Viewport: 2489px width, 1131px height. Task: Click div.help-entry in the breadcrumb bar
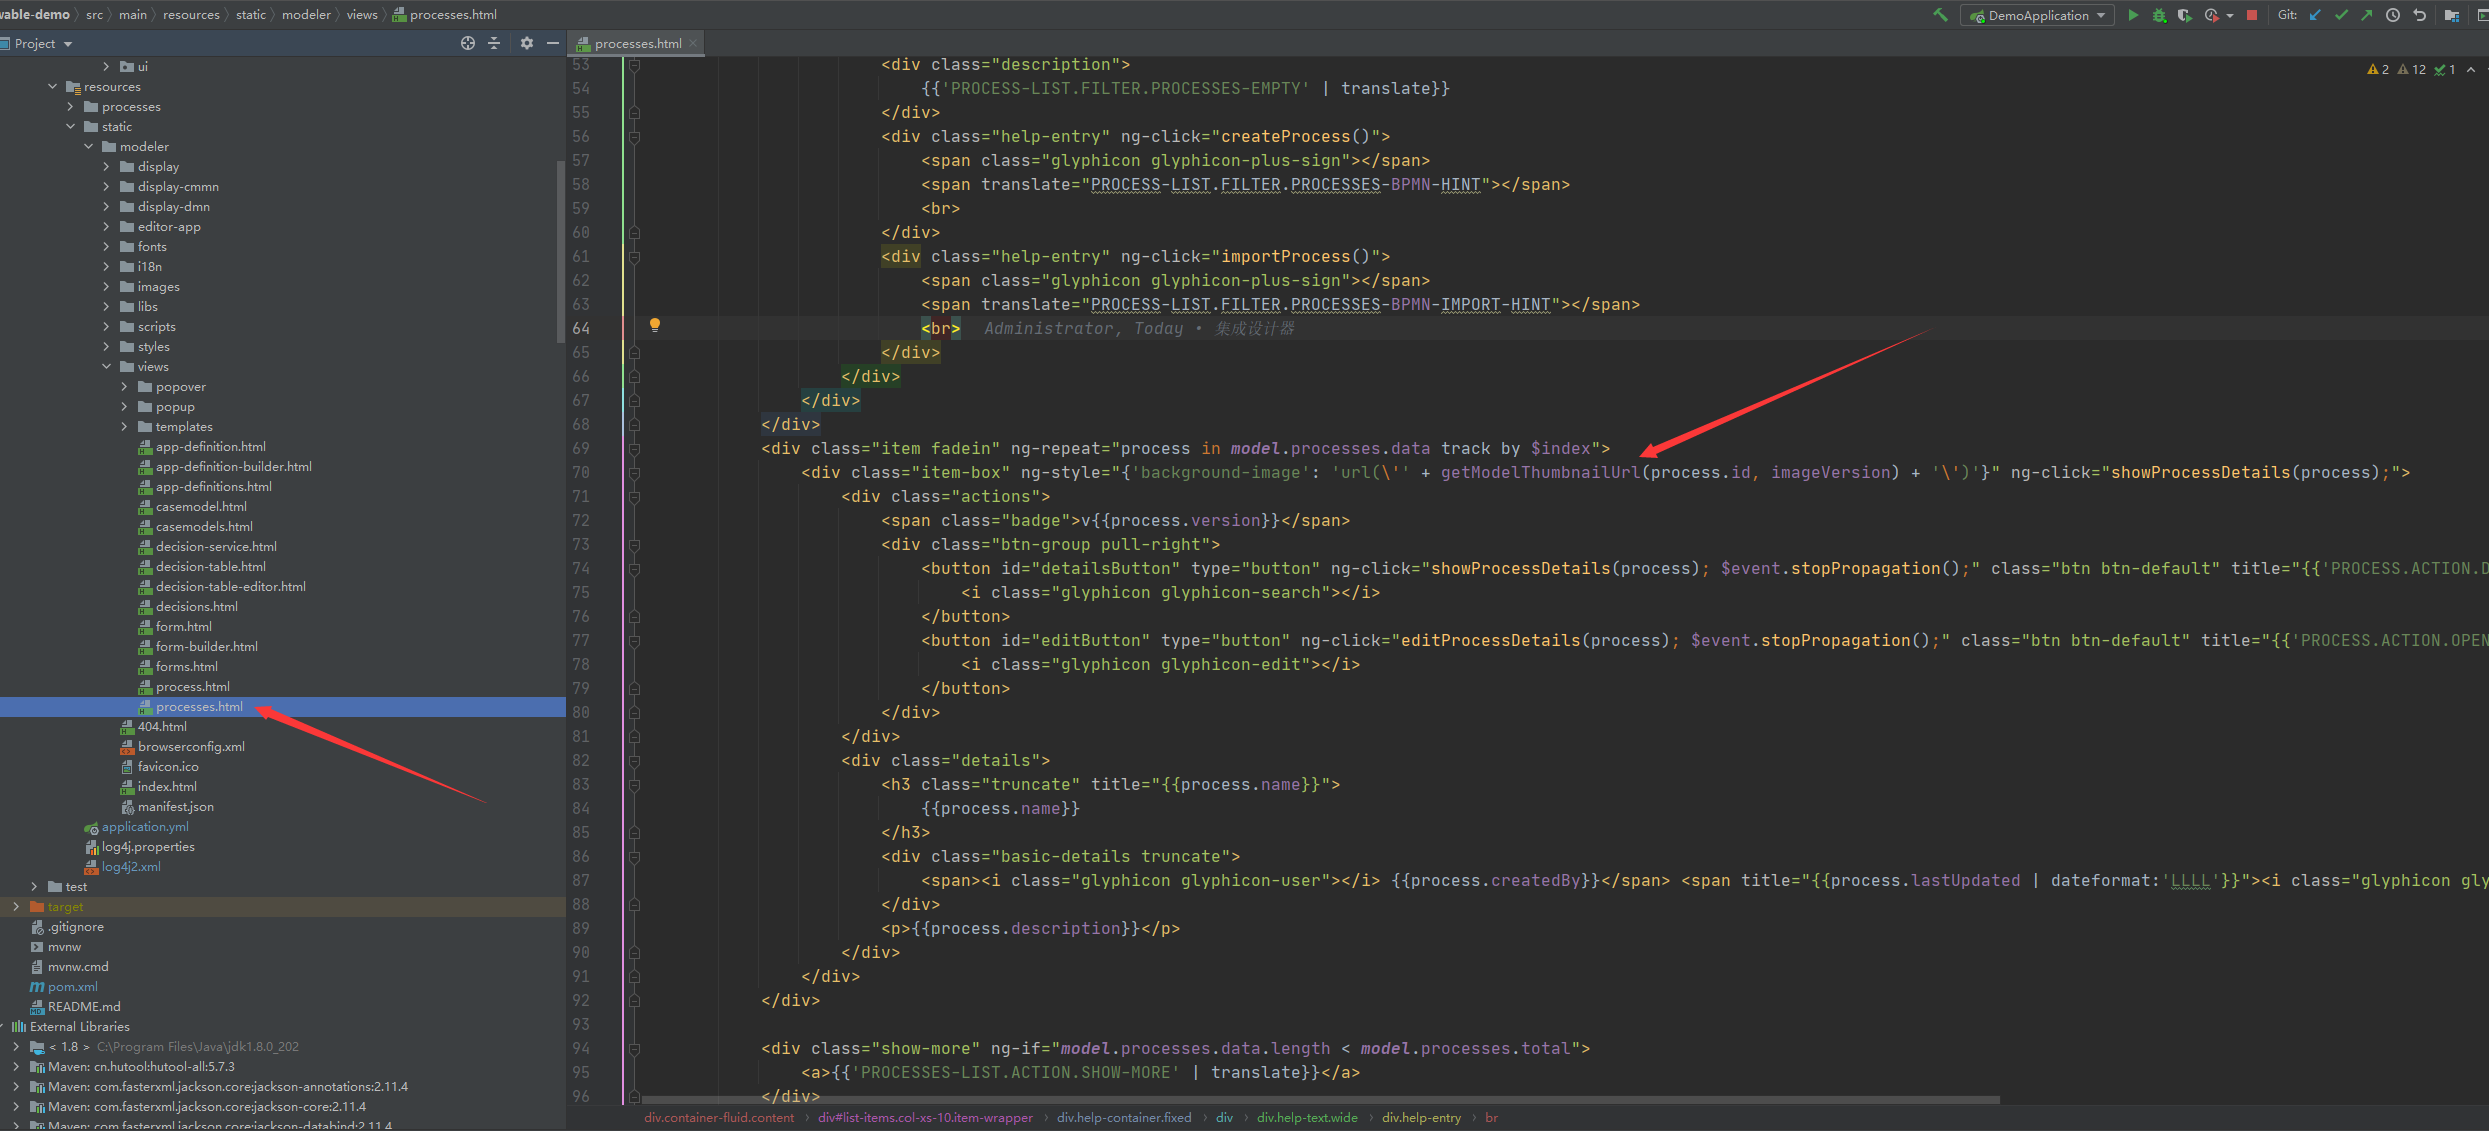pos(1421,1118)
